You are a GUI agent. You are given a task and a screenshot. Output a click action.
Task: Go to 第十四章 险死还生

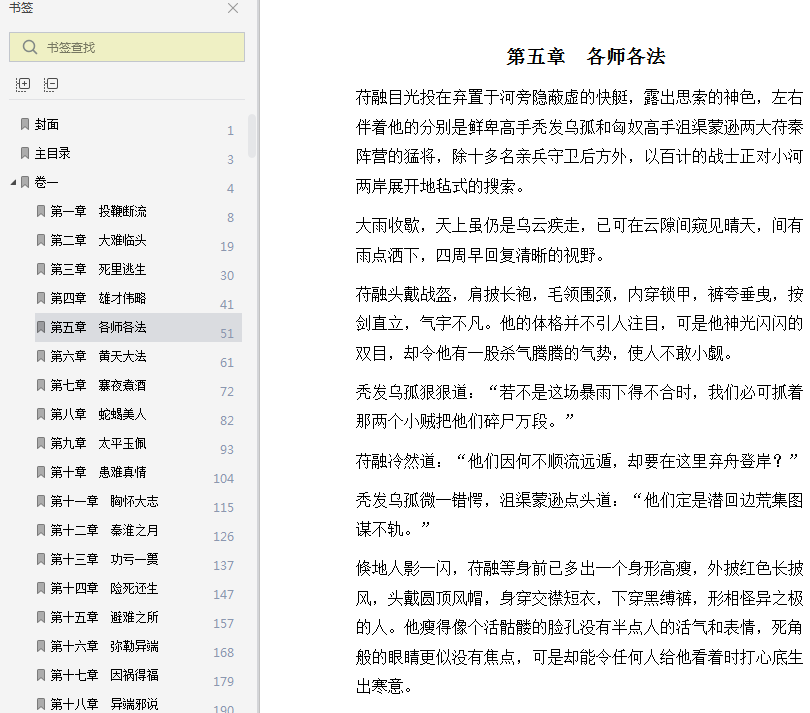(x=104, y=588)
